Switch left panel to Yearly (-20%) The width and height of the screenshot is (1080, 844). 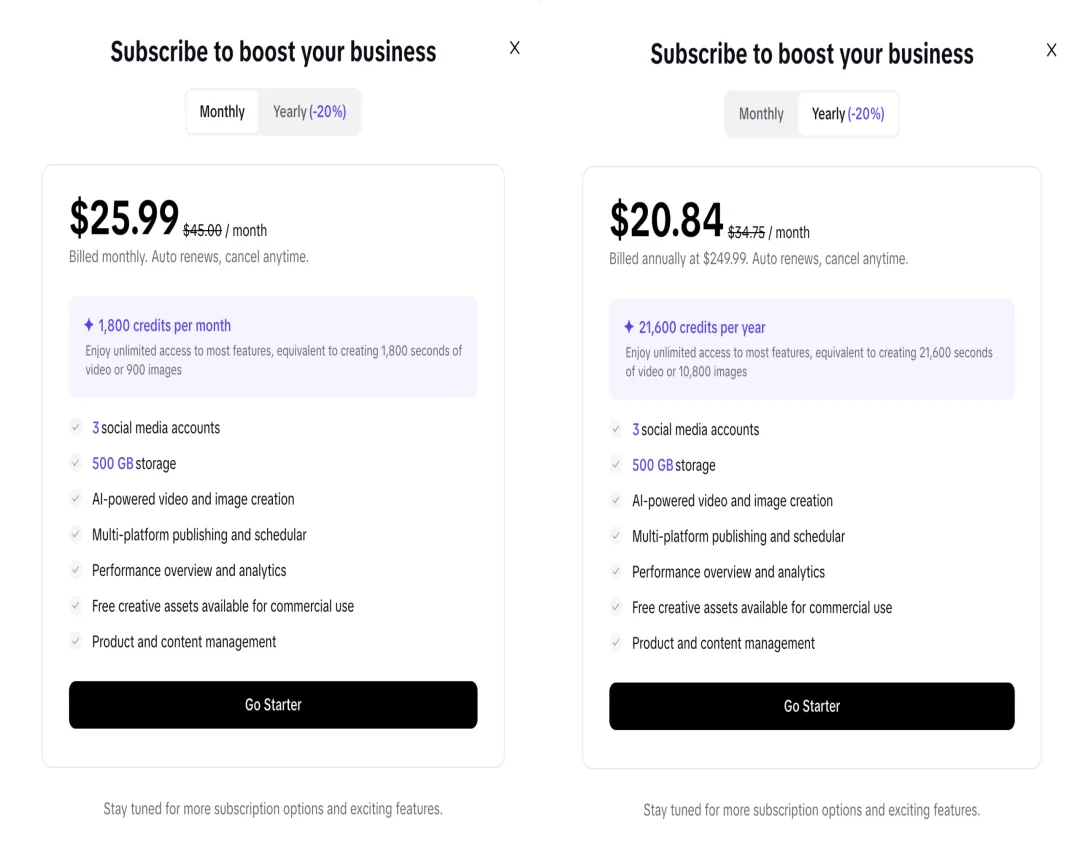click(x=309, y=112)
